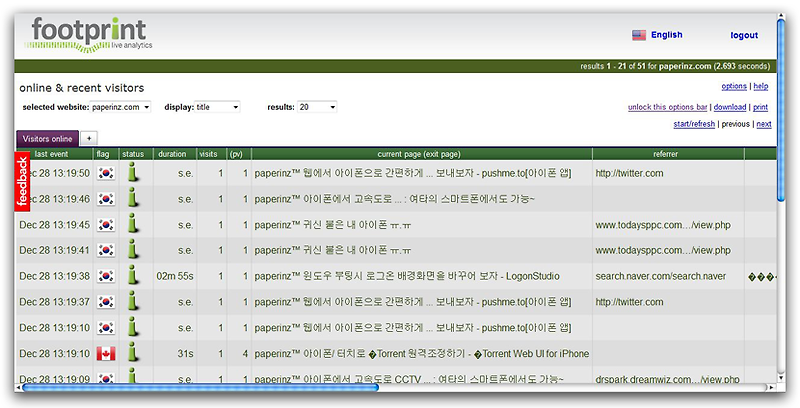Image resolution: width=800 pixels, height=408 pixels.
Task: Click pushme.to page title in 13:19:10 row
Action: (x=413, y=327)
